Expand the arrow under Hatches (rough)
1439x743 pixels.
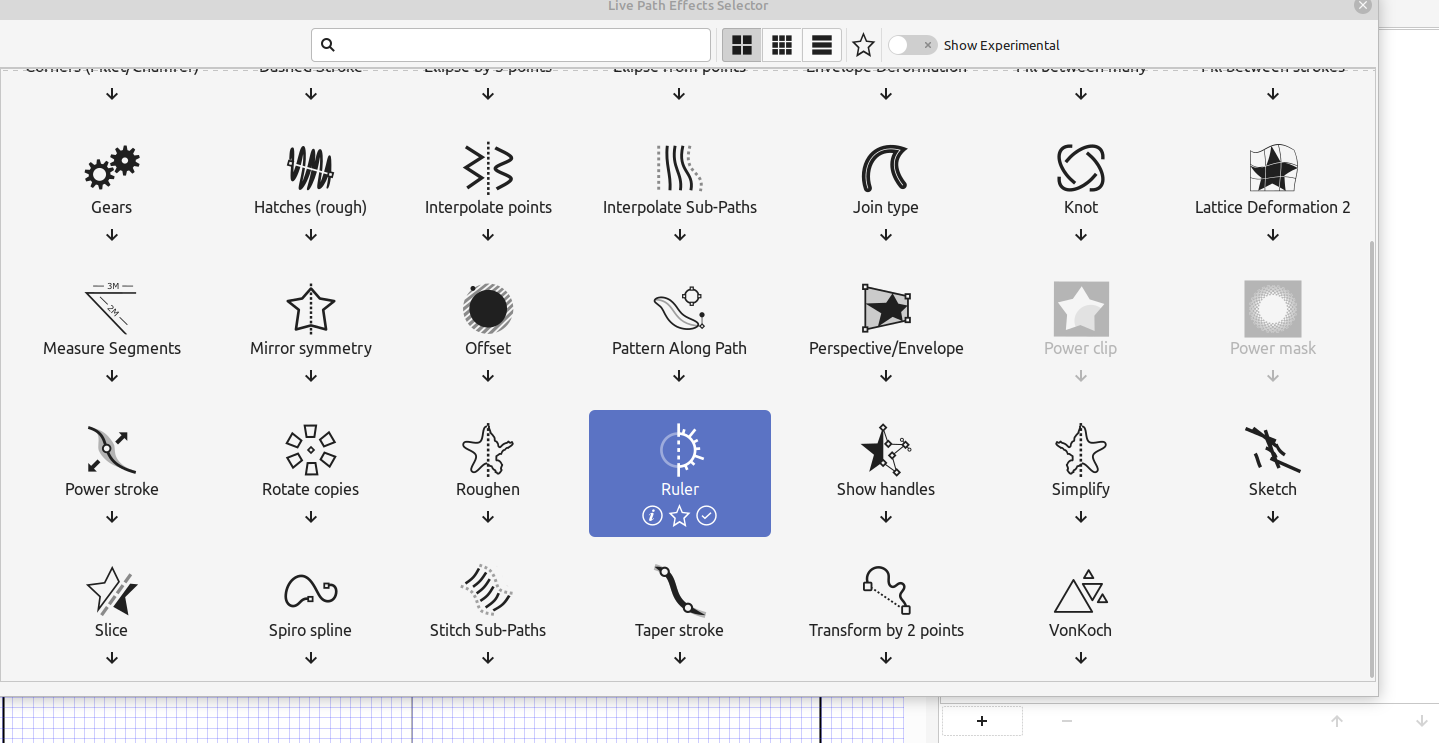(x=311, y=235)
